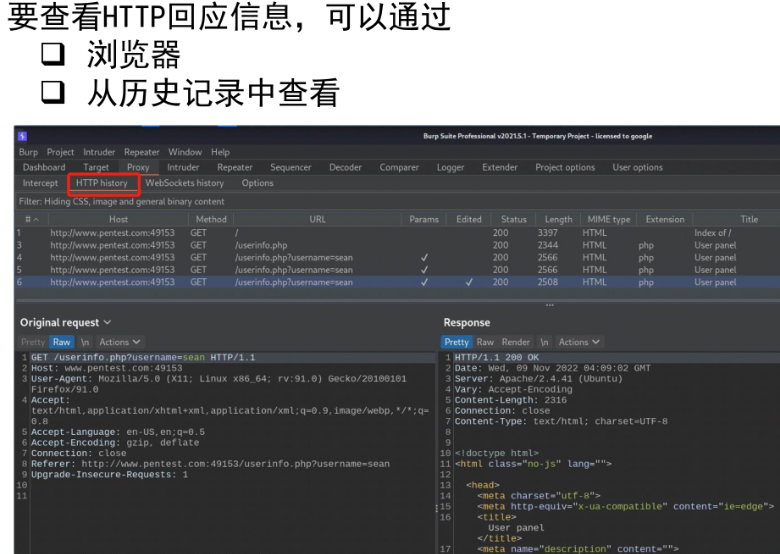The width and height of the screenshot is (780, 554).
Task: Open the Intruder menu in menu bar
Action: point(99,152)
